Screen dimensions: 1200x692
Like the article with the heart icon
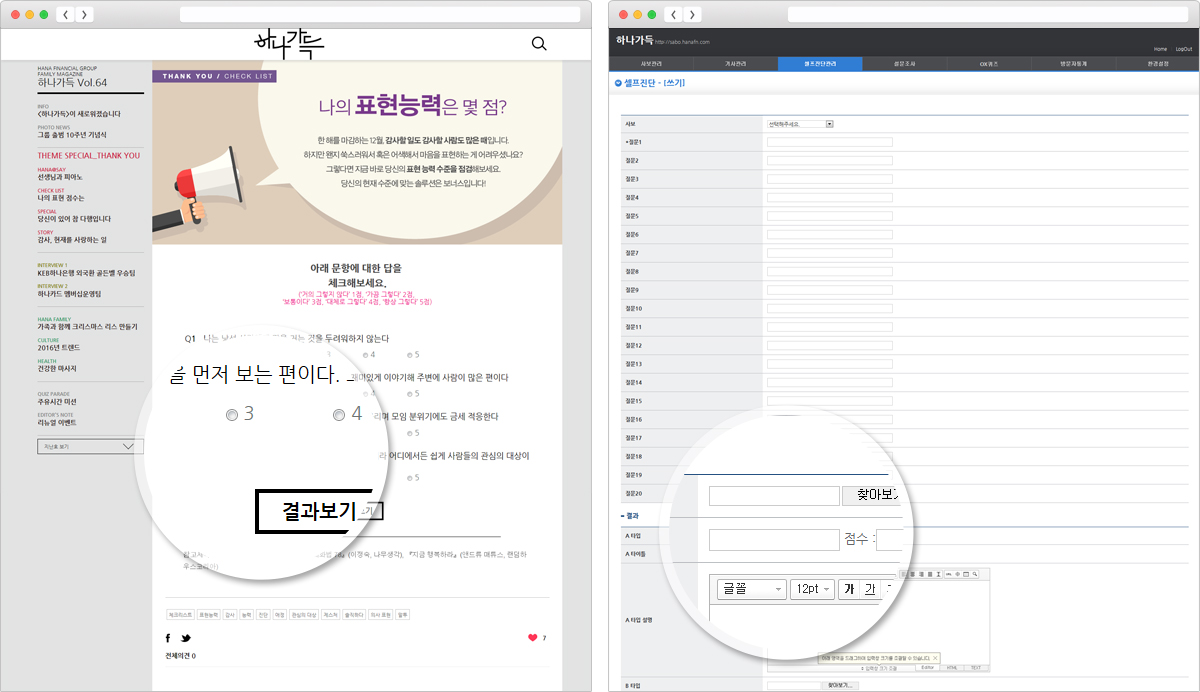coord(532,637)
